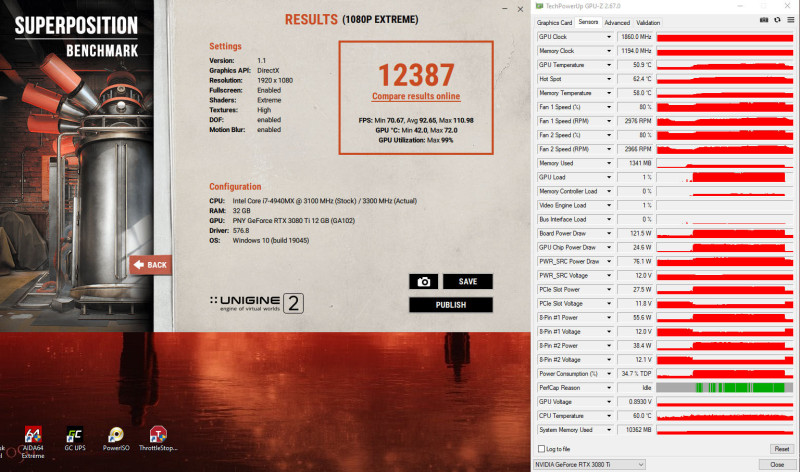Open the GPU-Z hamburger menu icon
800x472 pixels.
coord(790,20)
